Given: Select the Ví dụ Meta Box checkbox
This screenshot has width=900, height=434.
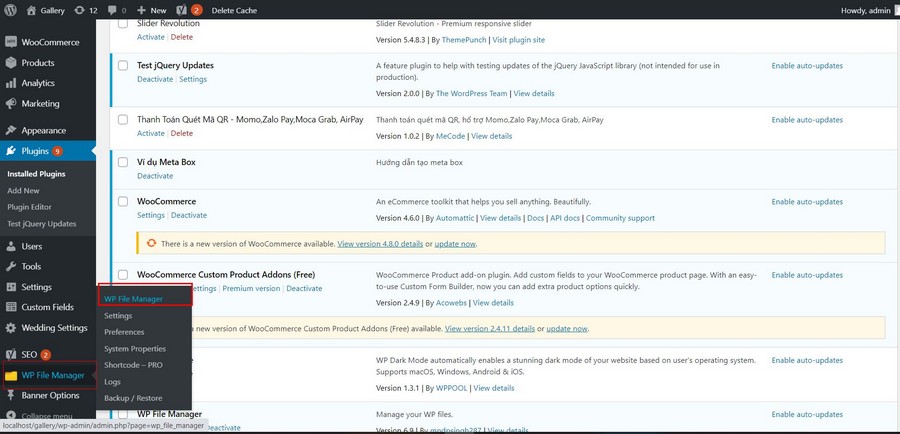Looking at the screenshot, I should pyautogui.click(x=123, y=162).
